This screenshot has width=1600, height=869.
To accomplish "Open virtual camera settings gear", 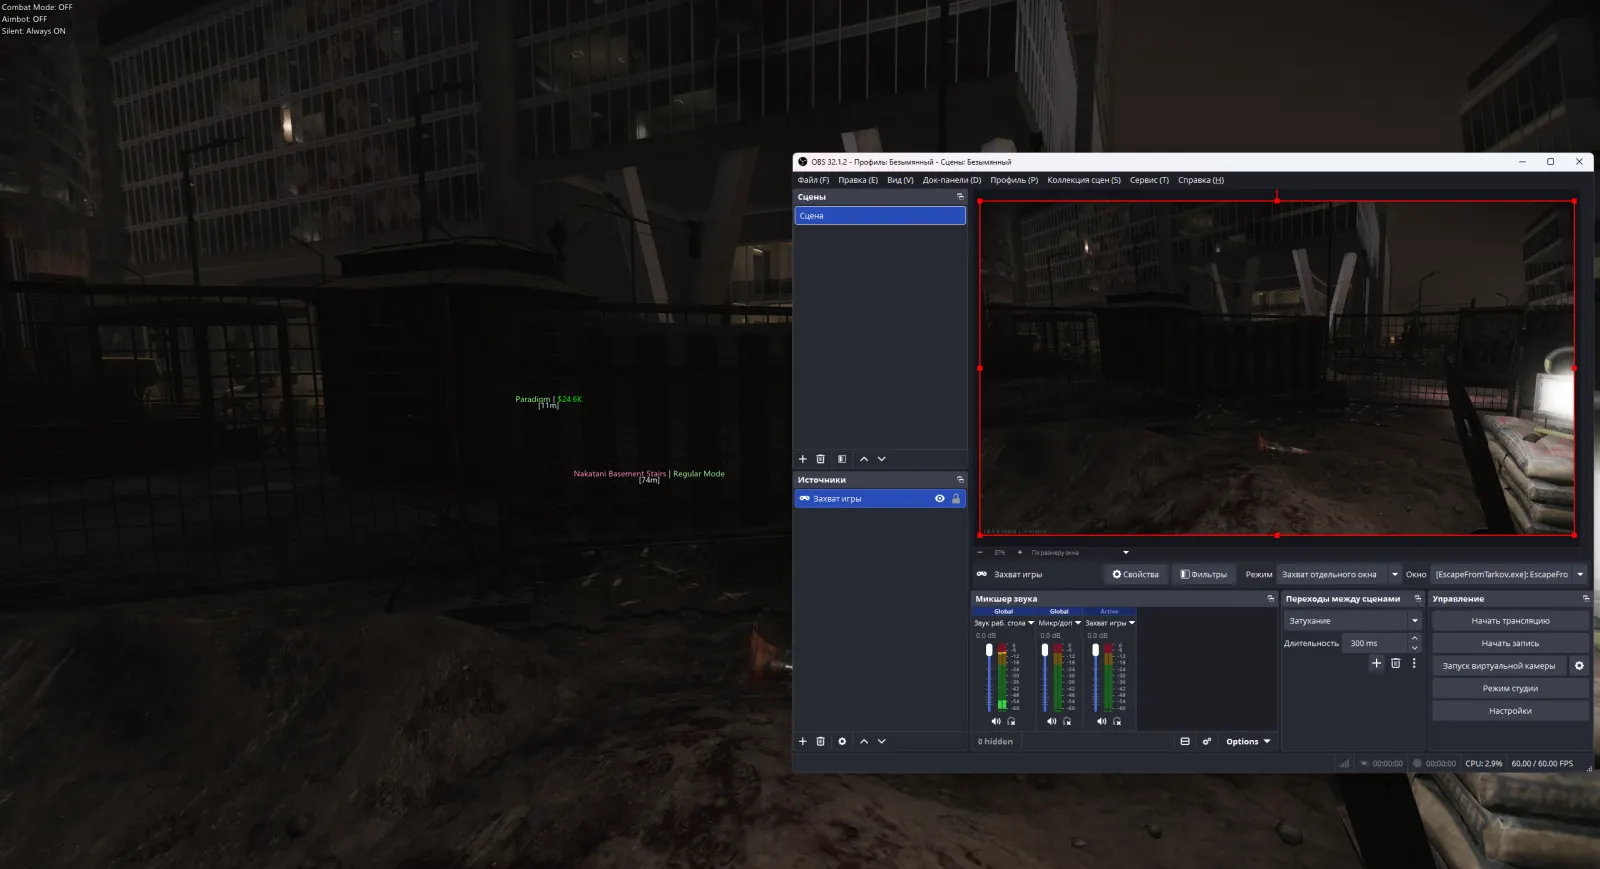I will coord(1579,666).
